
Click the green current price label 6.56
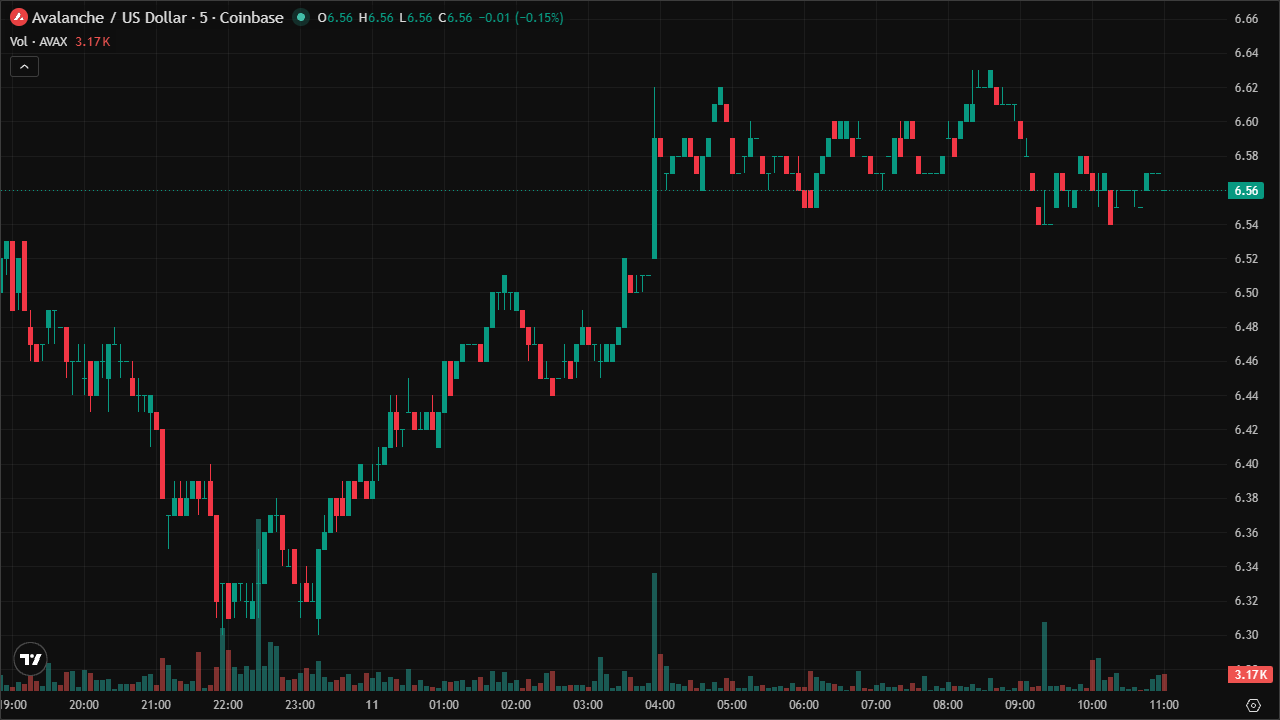(x=1246, y=190)
